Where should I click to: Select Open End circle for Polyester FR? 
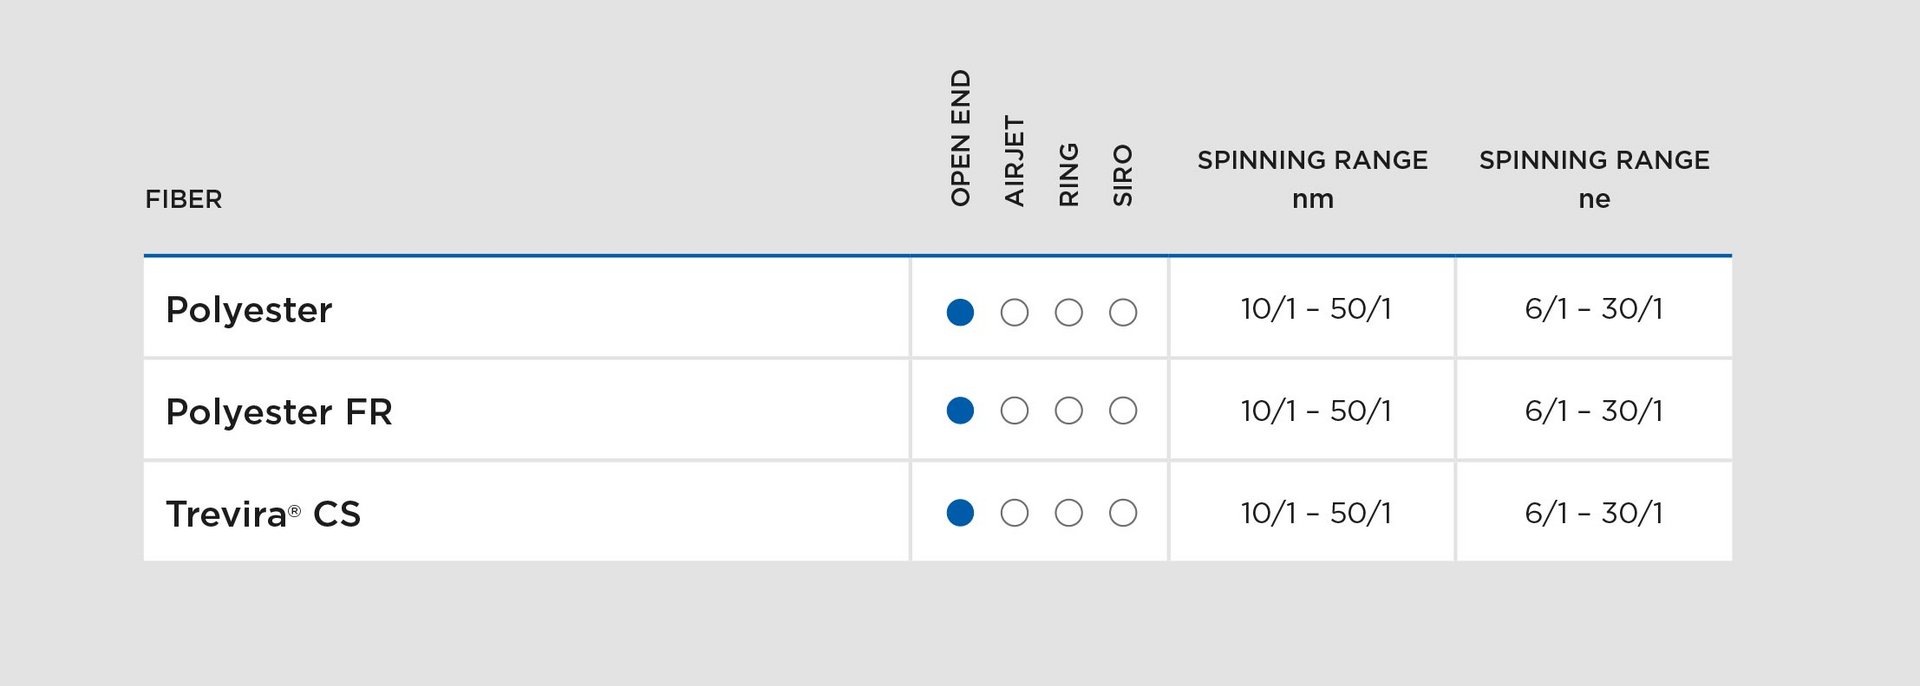coord(960,411)
